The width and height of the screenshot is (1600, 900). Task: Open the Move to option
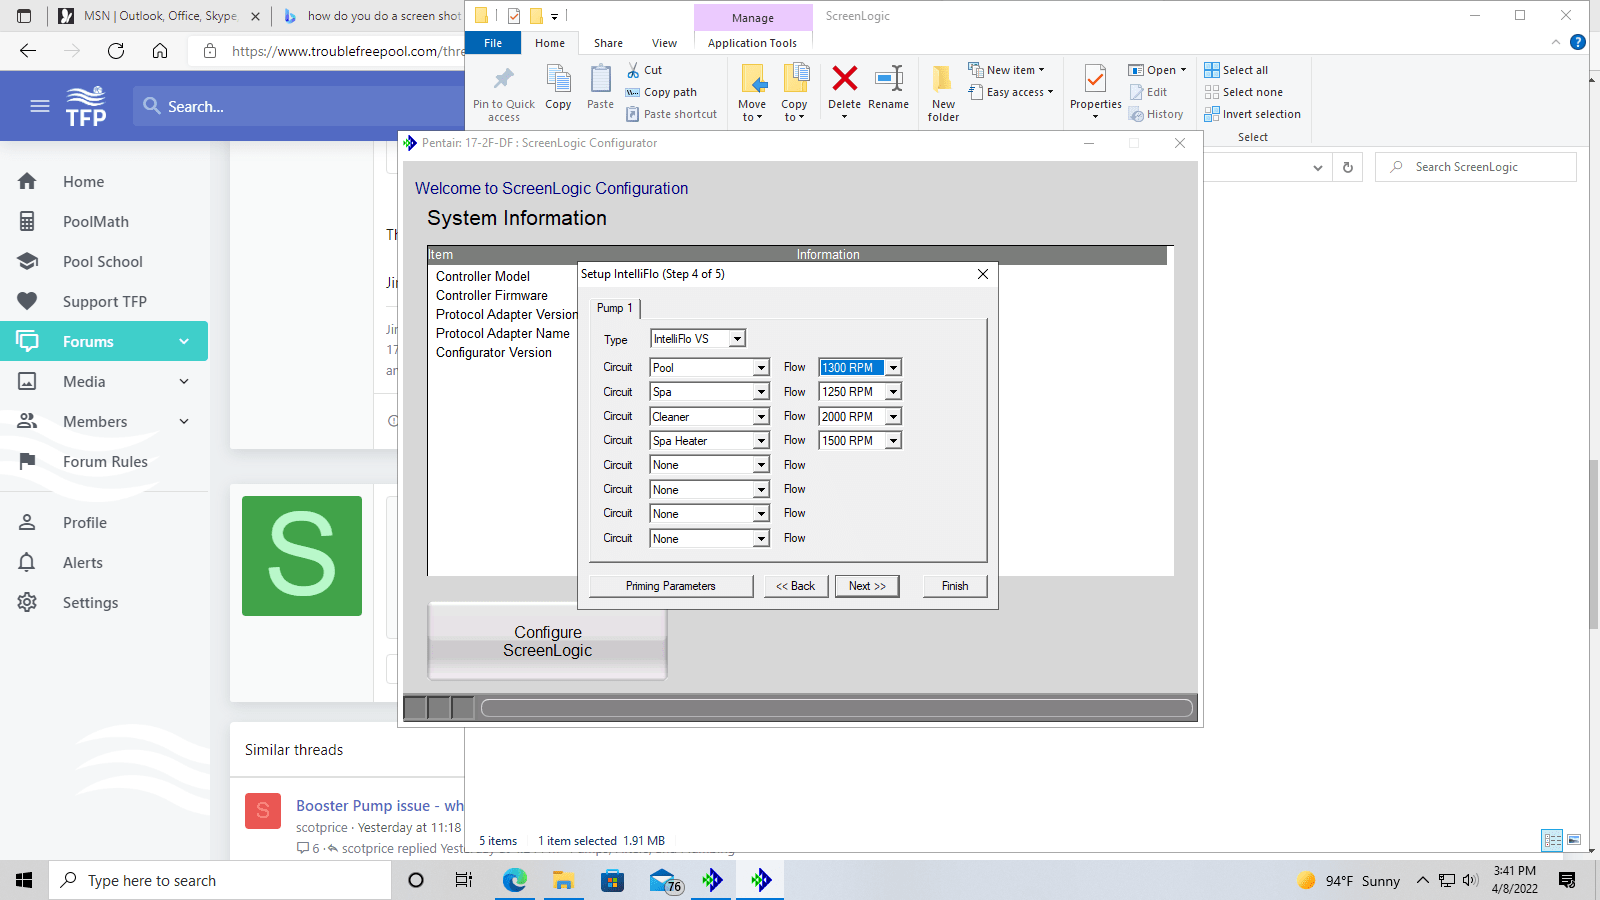[x=752, y=93]
